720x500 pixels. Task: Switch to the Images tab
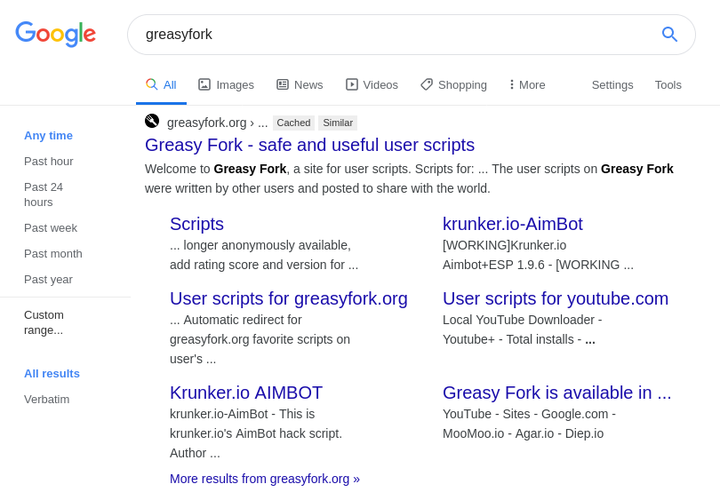[226, 85]
